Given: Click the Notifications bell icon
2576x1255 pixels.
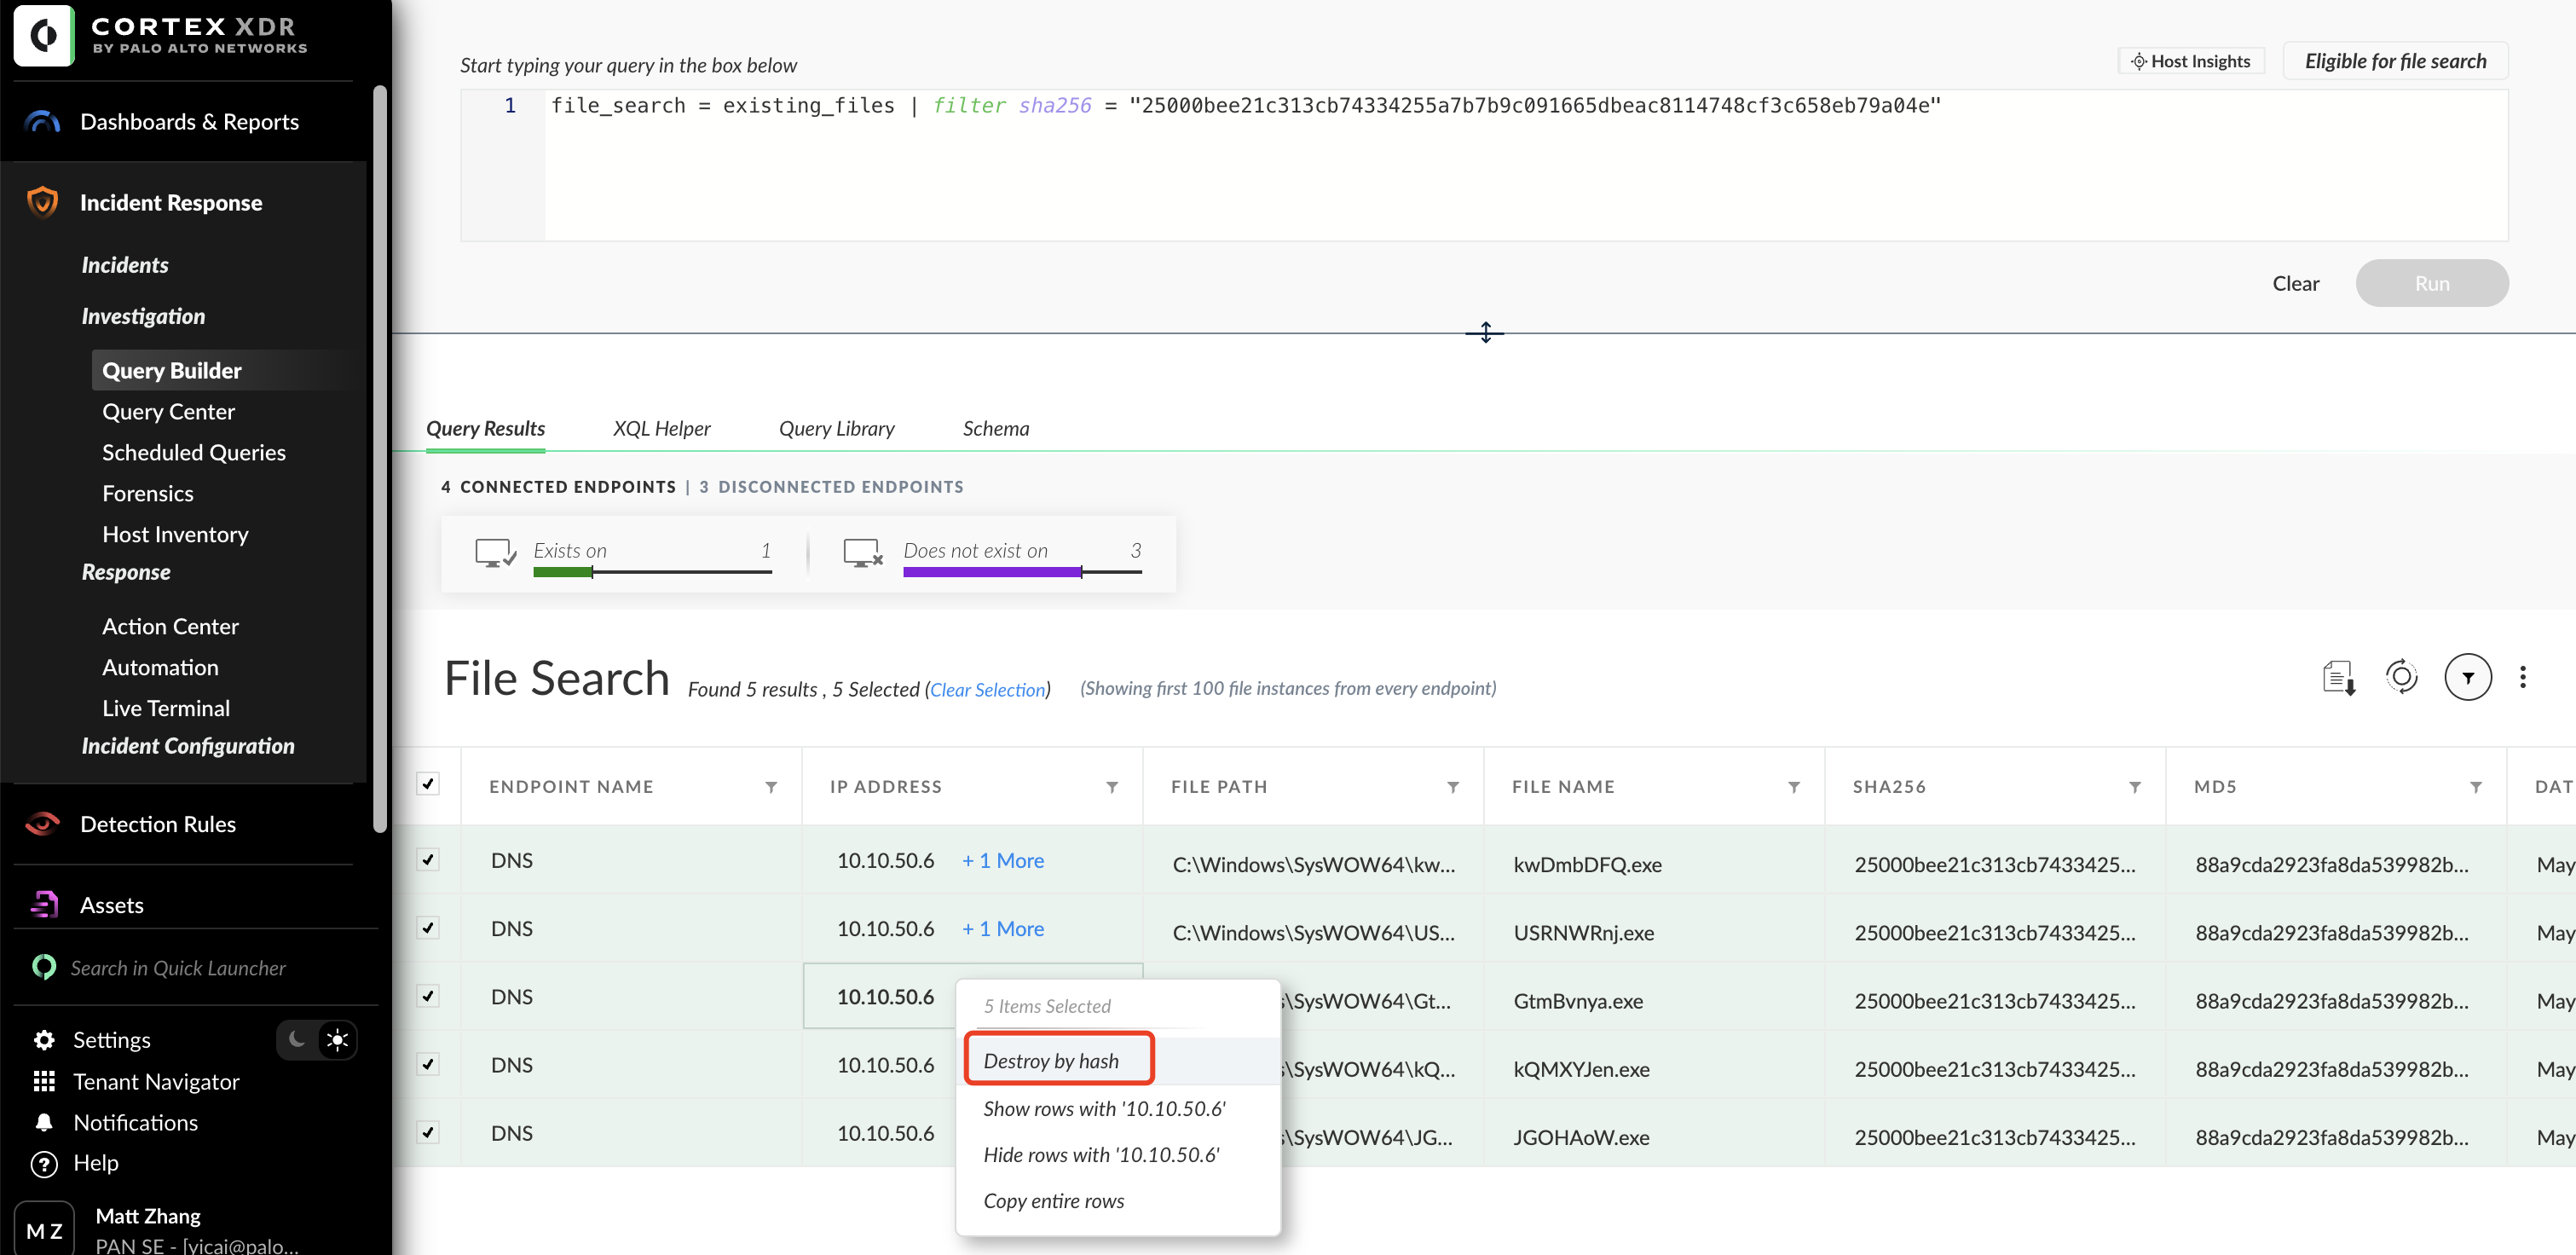Looking at the screenshot, I should (x=44, y=1123).
